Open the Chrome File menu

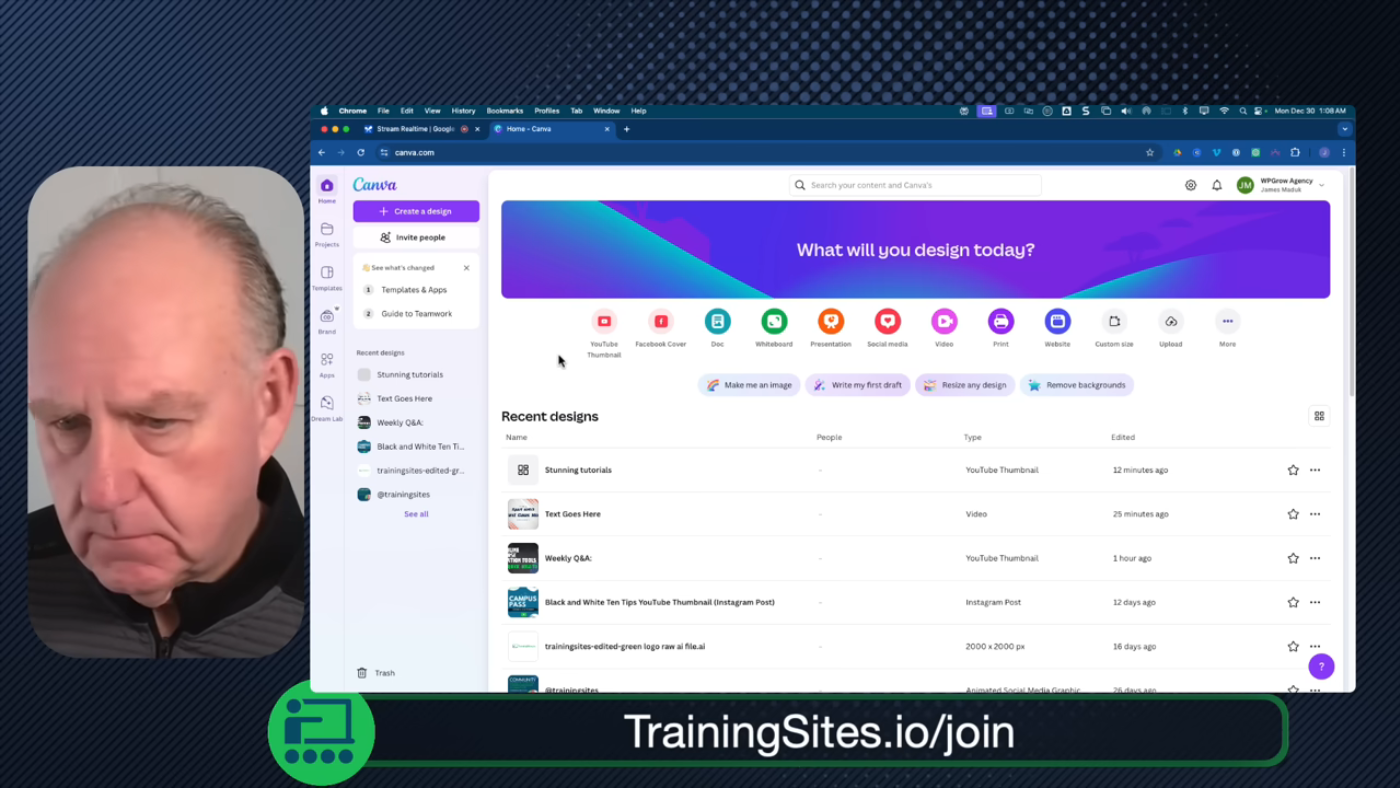coord(383,111)
